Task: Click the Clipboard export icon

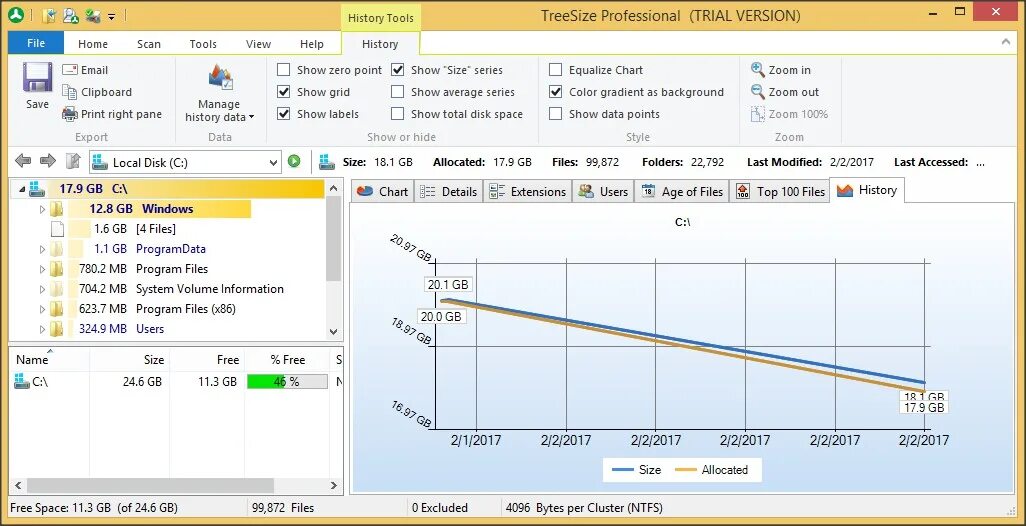Action: coord(70,92)
